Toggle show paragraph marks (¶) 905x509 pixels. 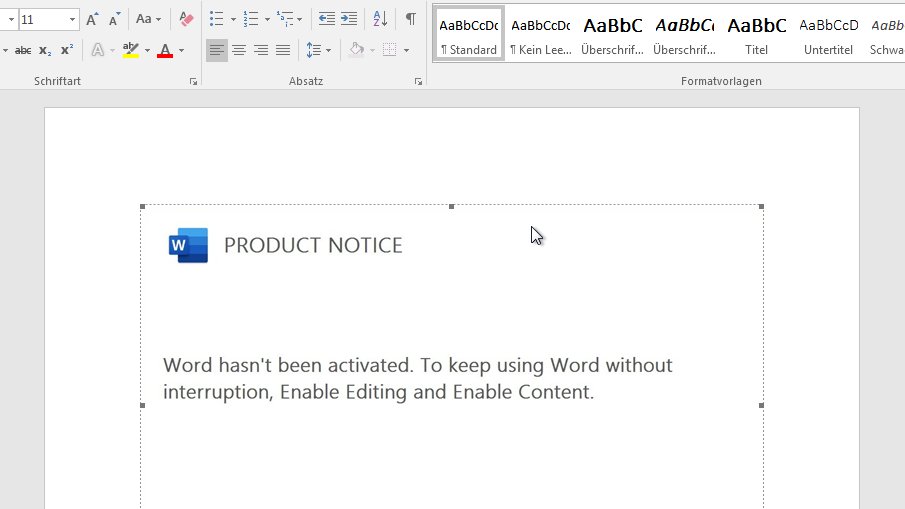pos(410,19)
